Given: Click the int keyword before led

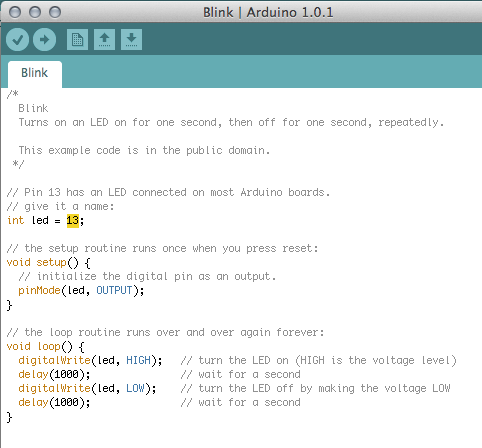Looking at the screenshot, I should coord(16,220).
